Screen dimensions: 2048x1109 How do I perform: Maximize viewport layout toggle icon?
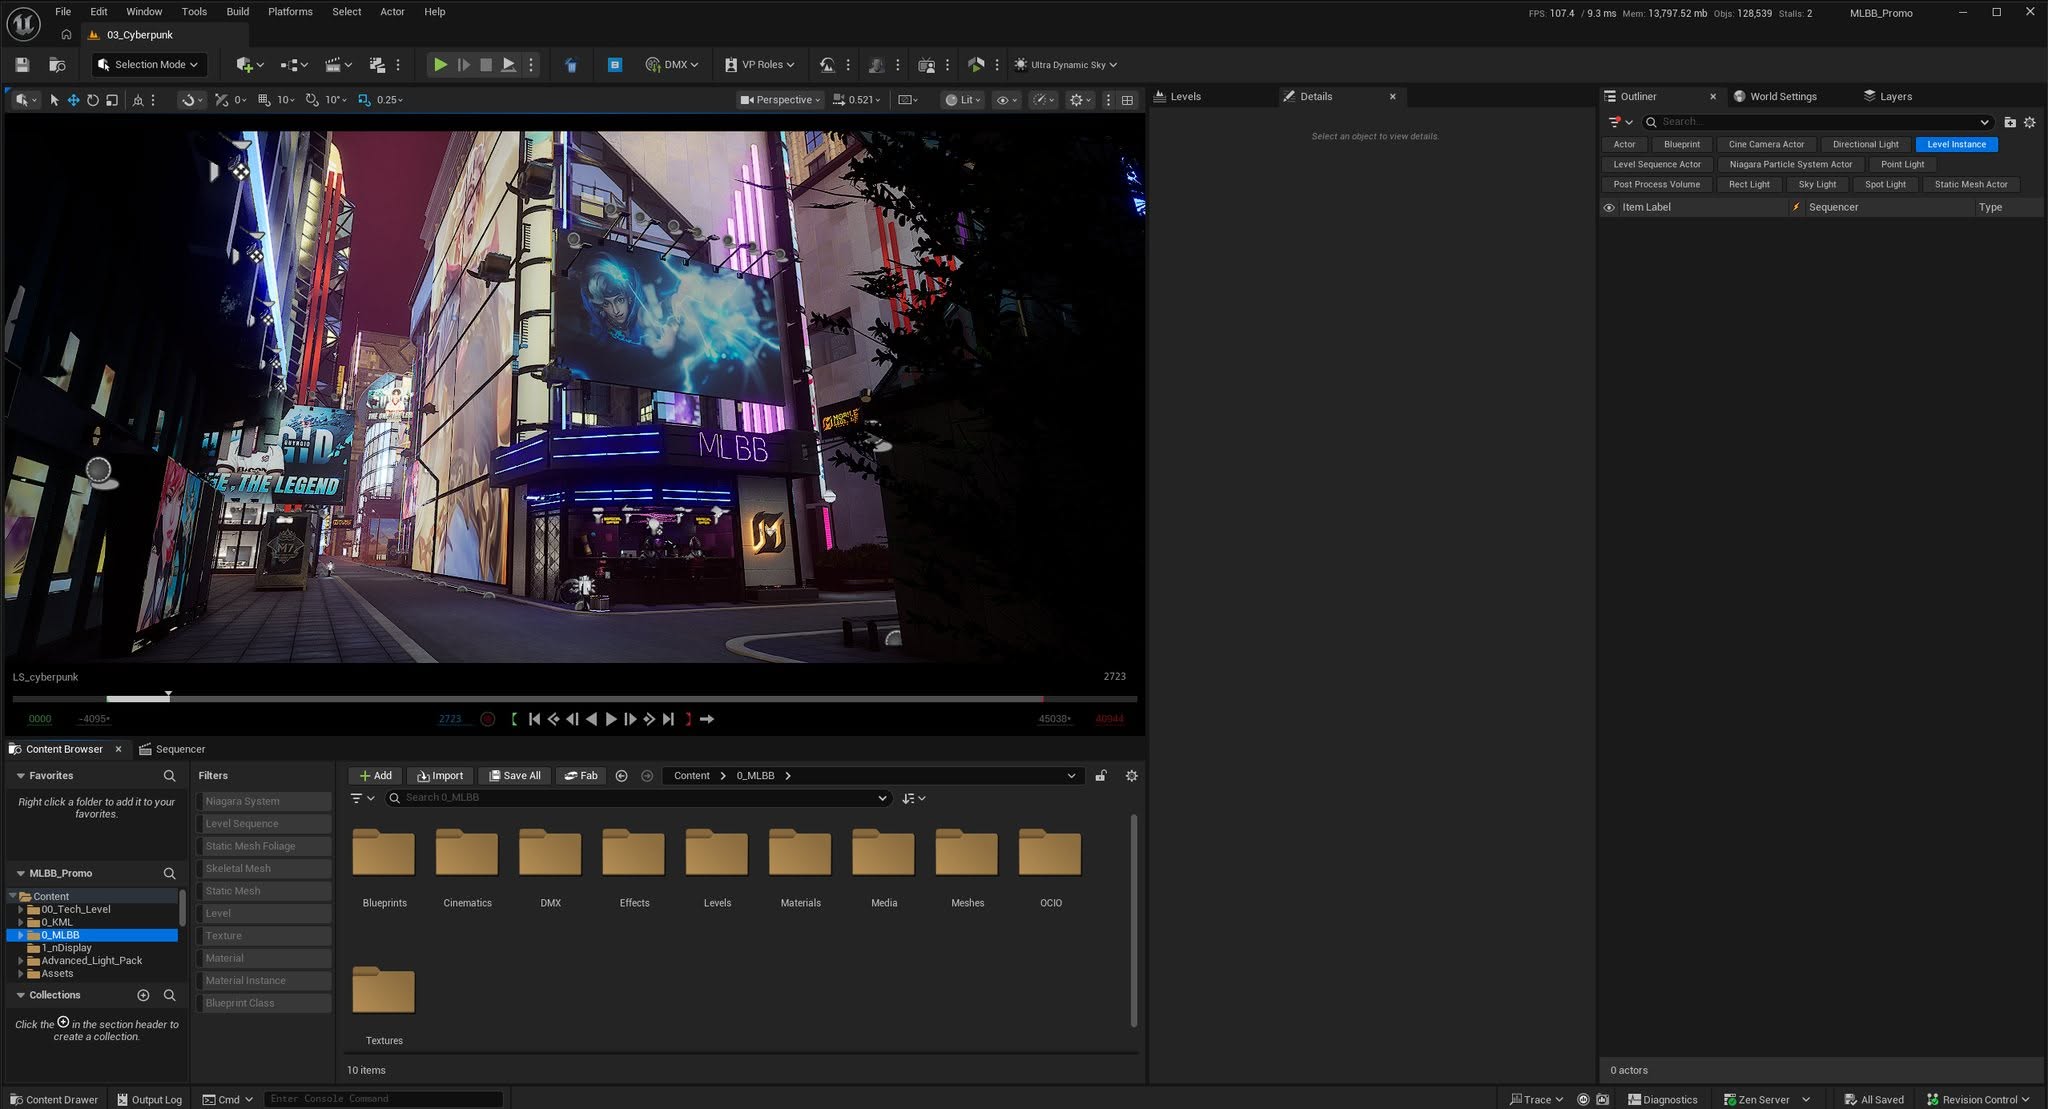[1128, 100]
